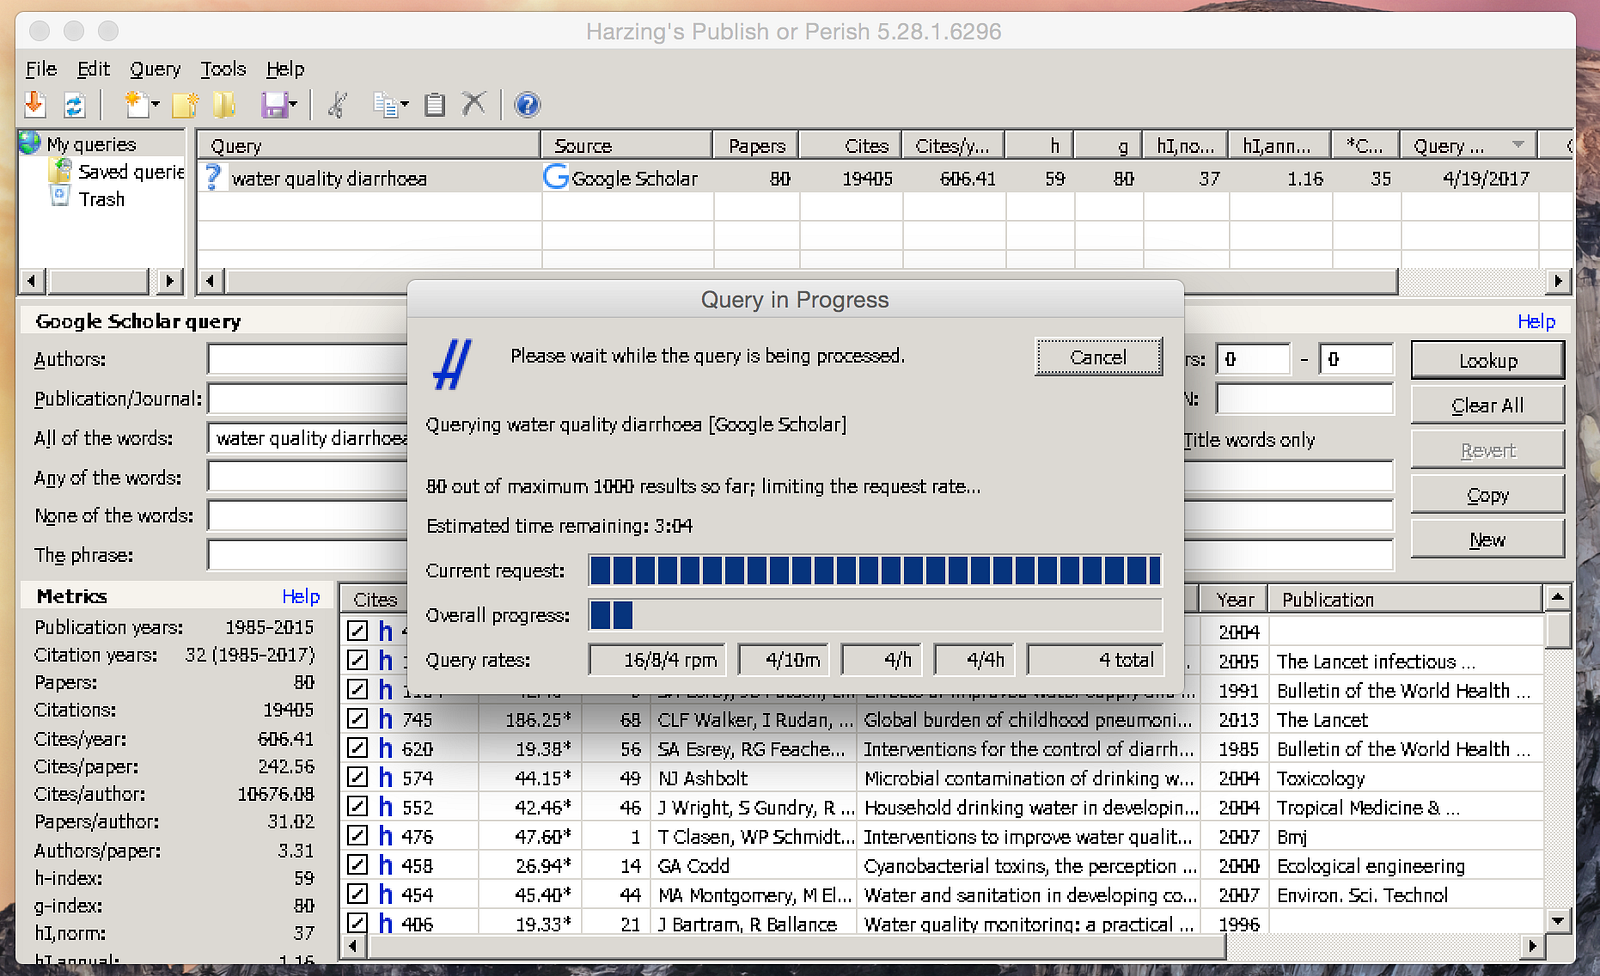Image resolution: width=1600 pixels, height=976 pixels.
Task: Click the h icon in the 458 cites row
Action: [386, 865]
